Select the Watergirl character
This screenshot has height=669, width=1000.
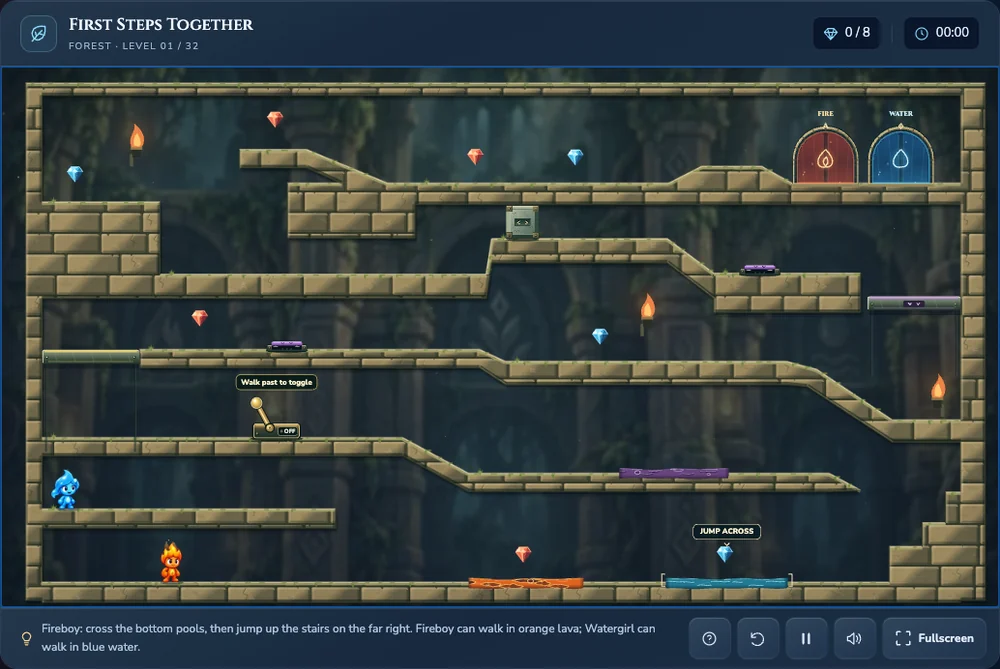[x=65, y=490]
